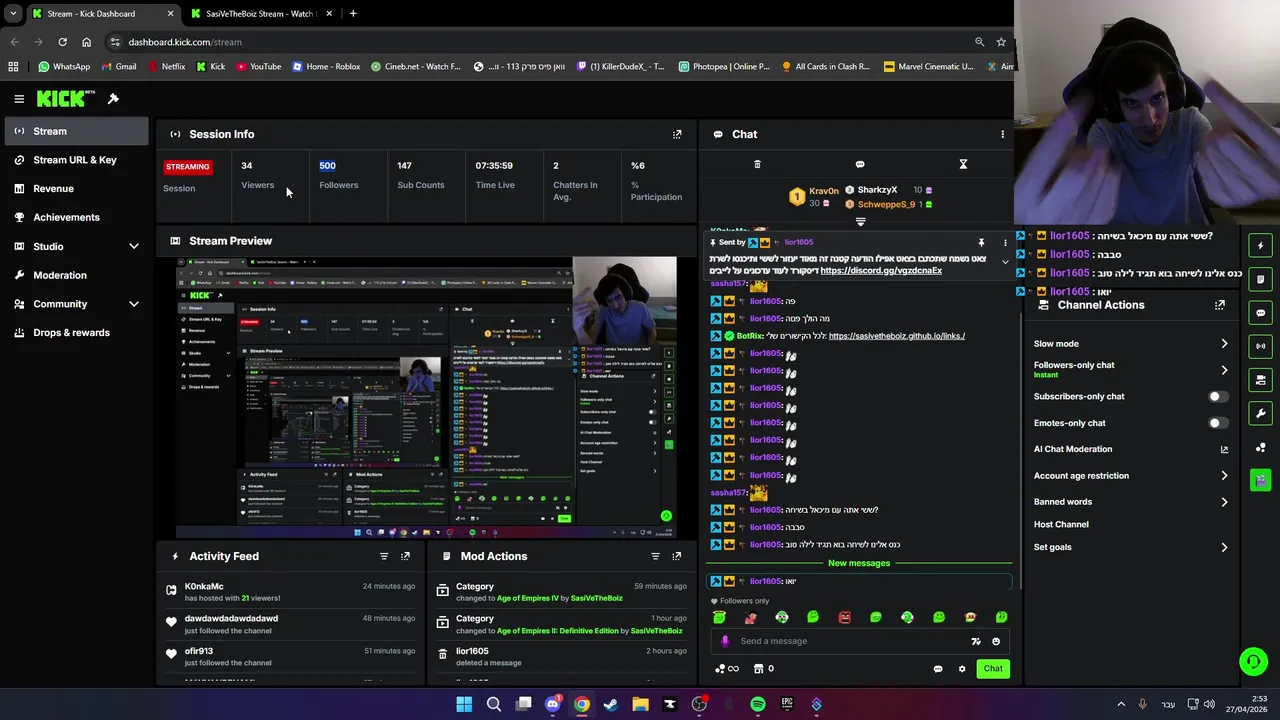Click the lightning bolt icon in right sidebar
The width and height of the screenshot is (1280, 720).
1261,245
